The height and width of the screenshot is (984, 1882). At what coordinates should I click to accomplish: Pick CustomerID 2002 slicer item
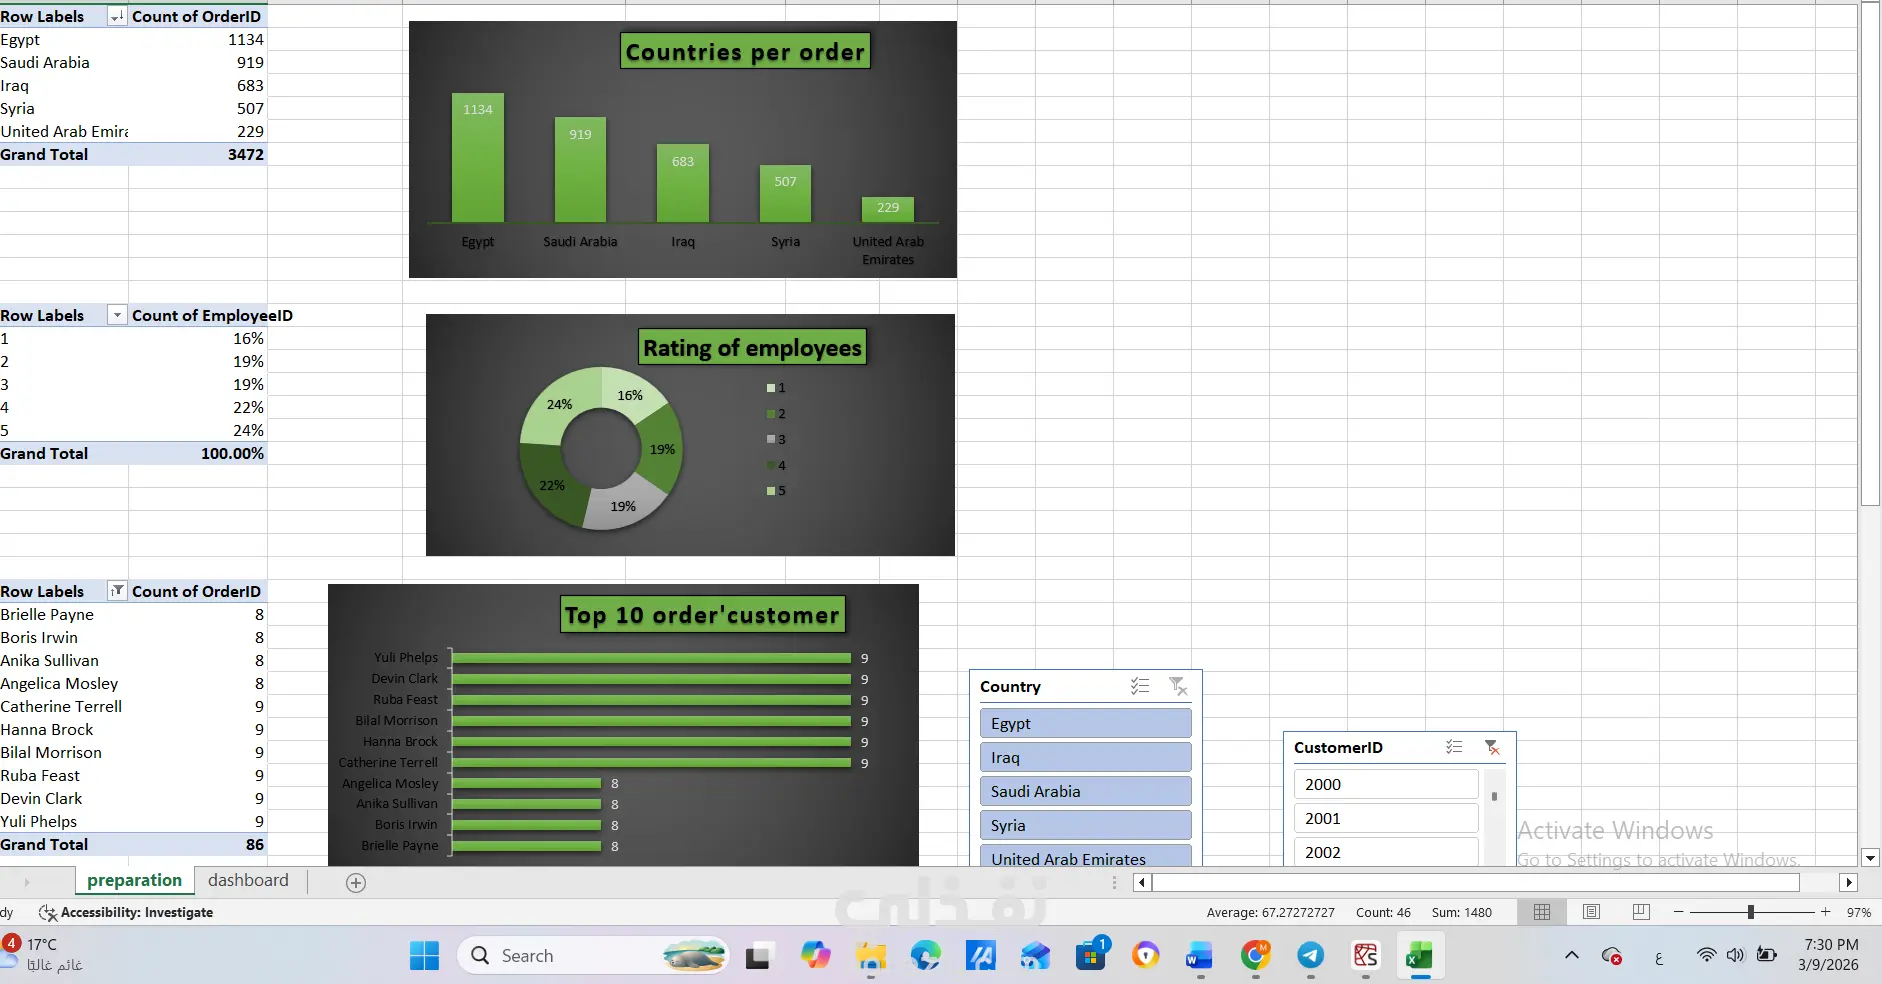1386,851
